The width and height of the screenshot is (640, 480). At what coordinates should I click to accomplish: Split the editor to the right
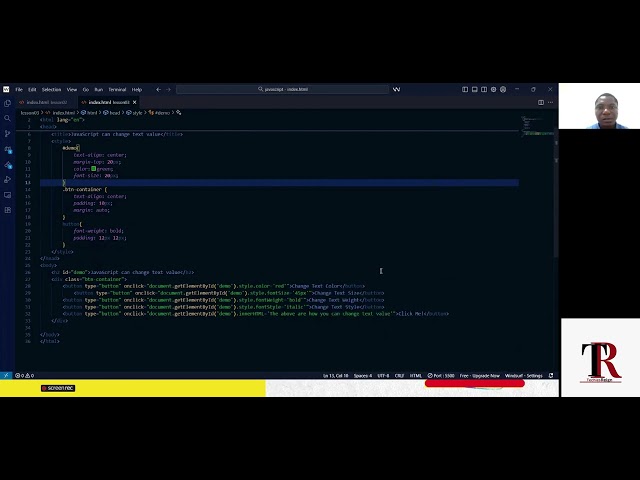[x=541, y=102]
